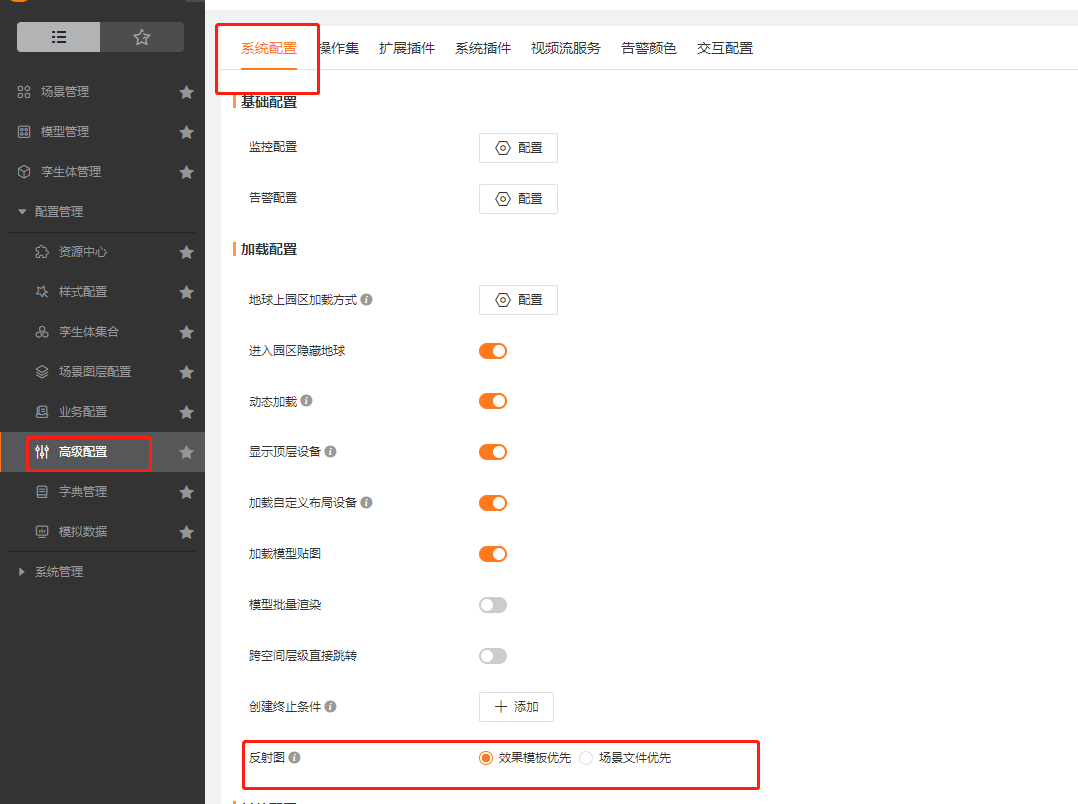1078x804 pixels.
Task: Click the 场景图层配置 layers icon
Action: click(42, 371)
